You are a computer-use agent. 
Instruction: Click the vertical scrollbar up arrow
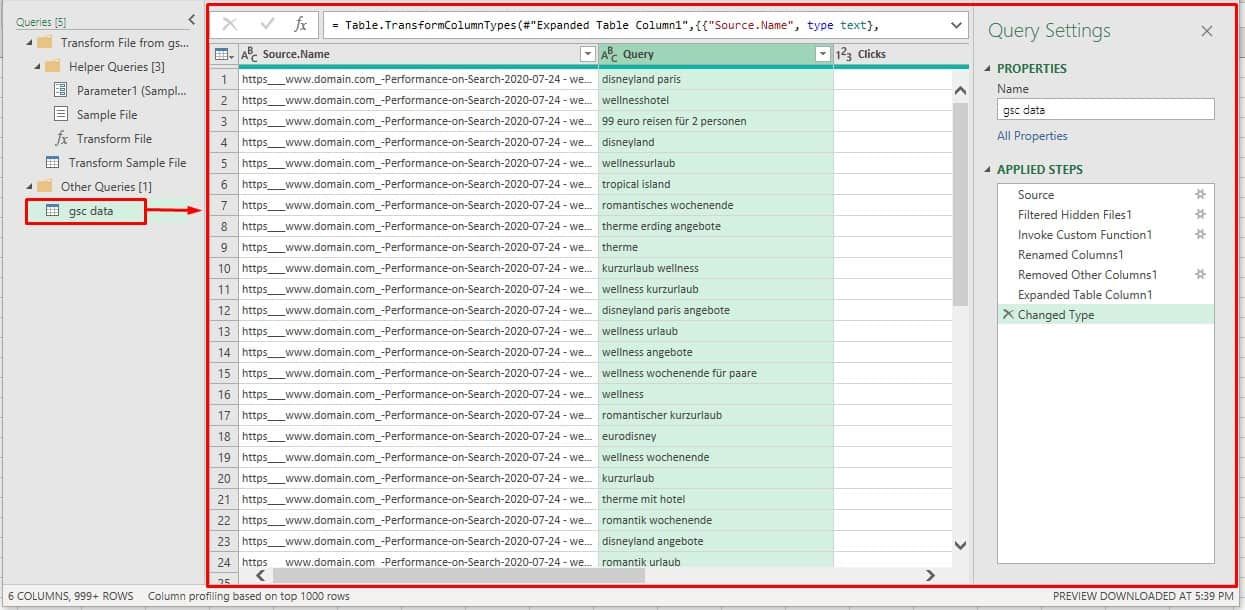tap(960, 91)
